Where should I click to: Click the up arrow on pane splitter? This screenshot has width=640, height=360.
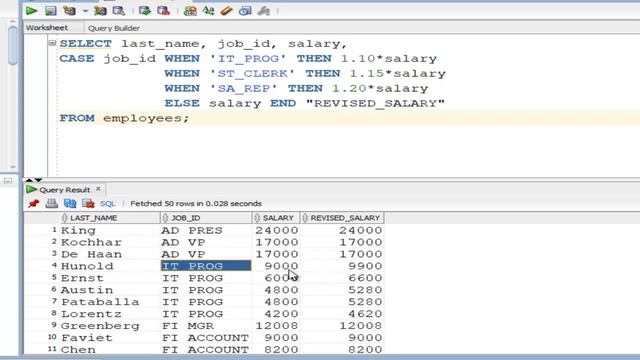(x=29, y=180)
